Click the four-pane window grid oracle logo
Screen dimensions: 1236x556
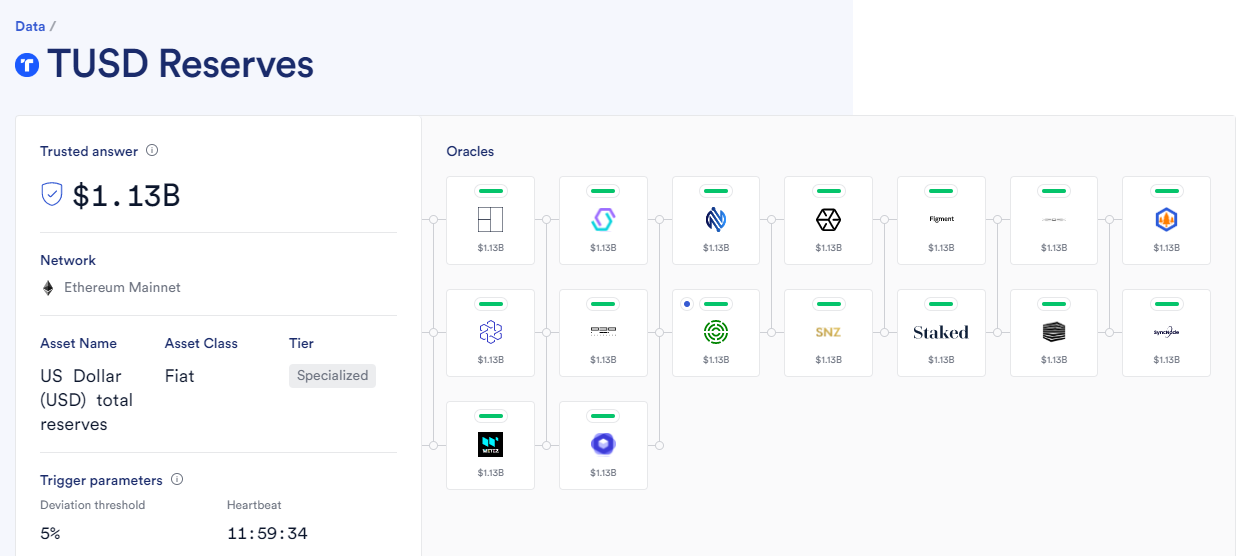[490, 219]
